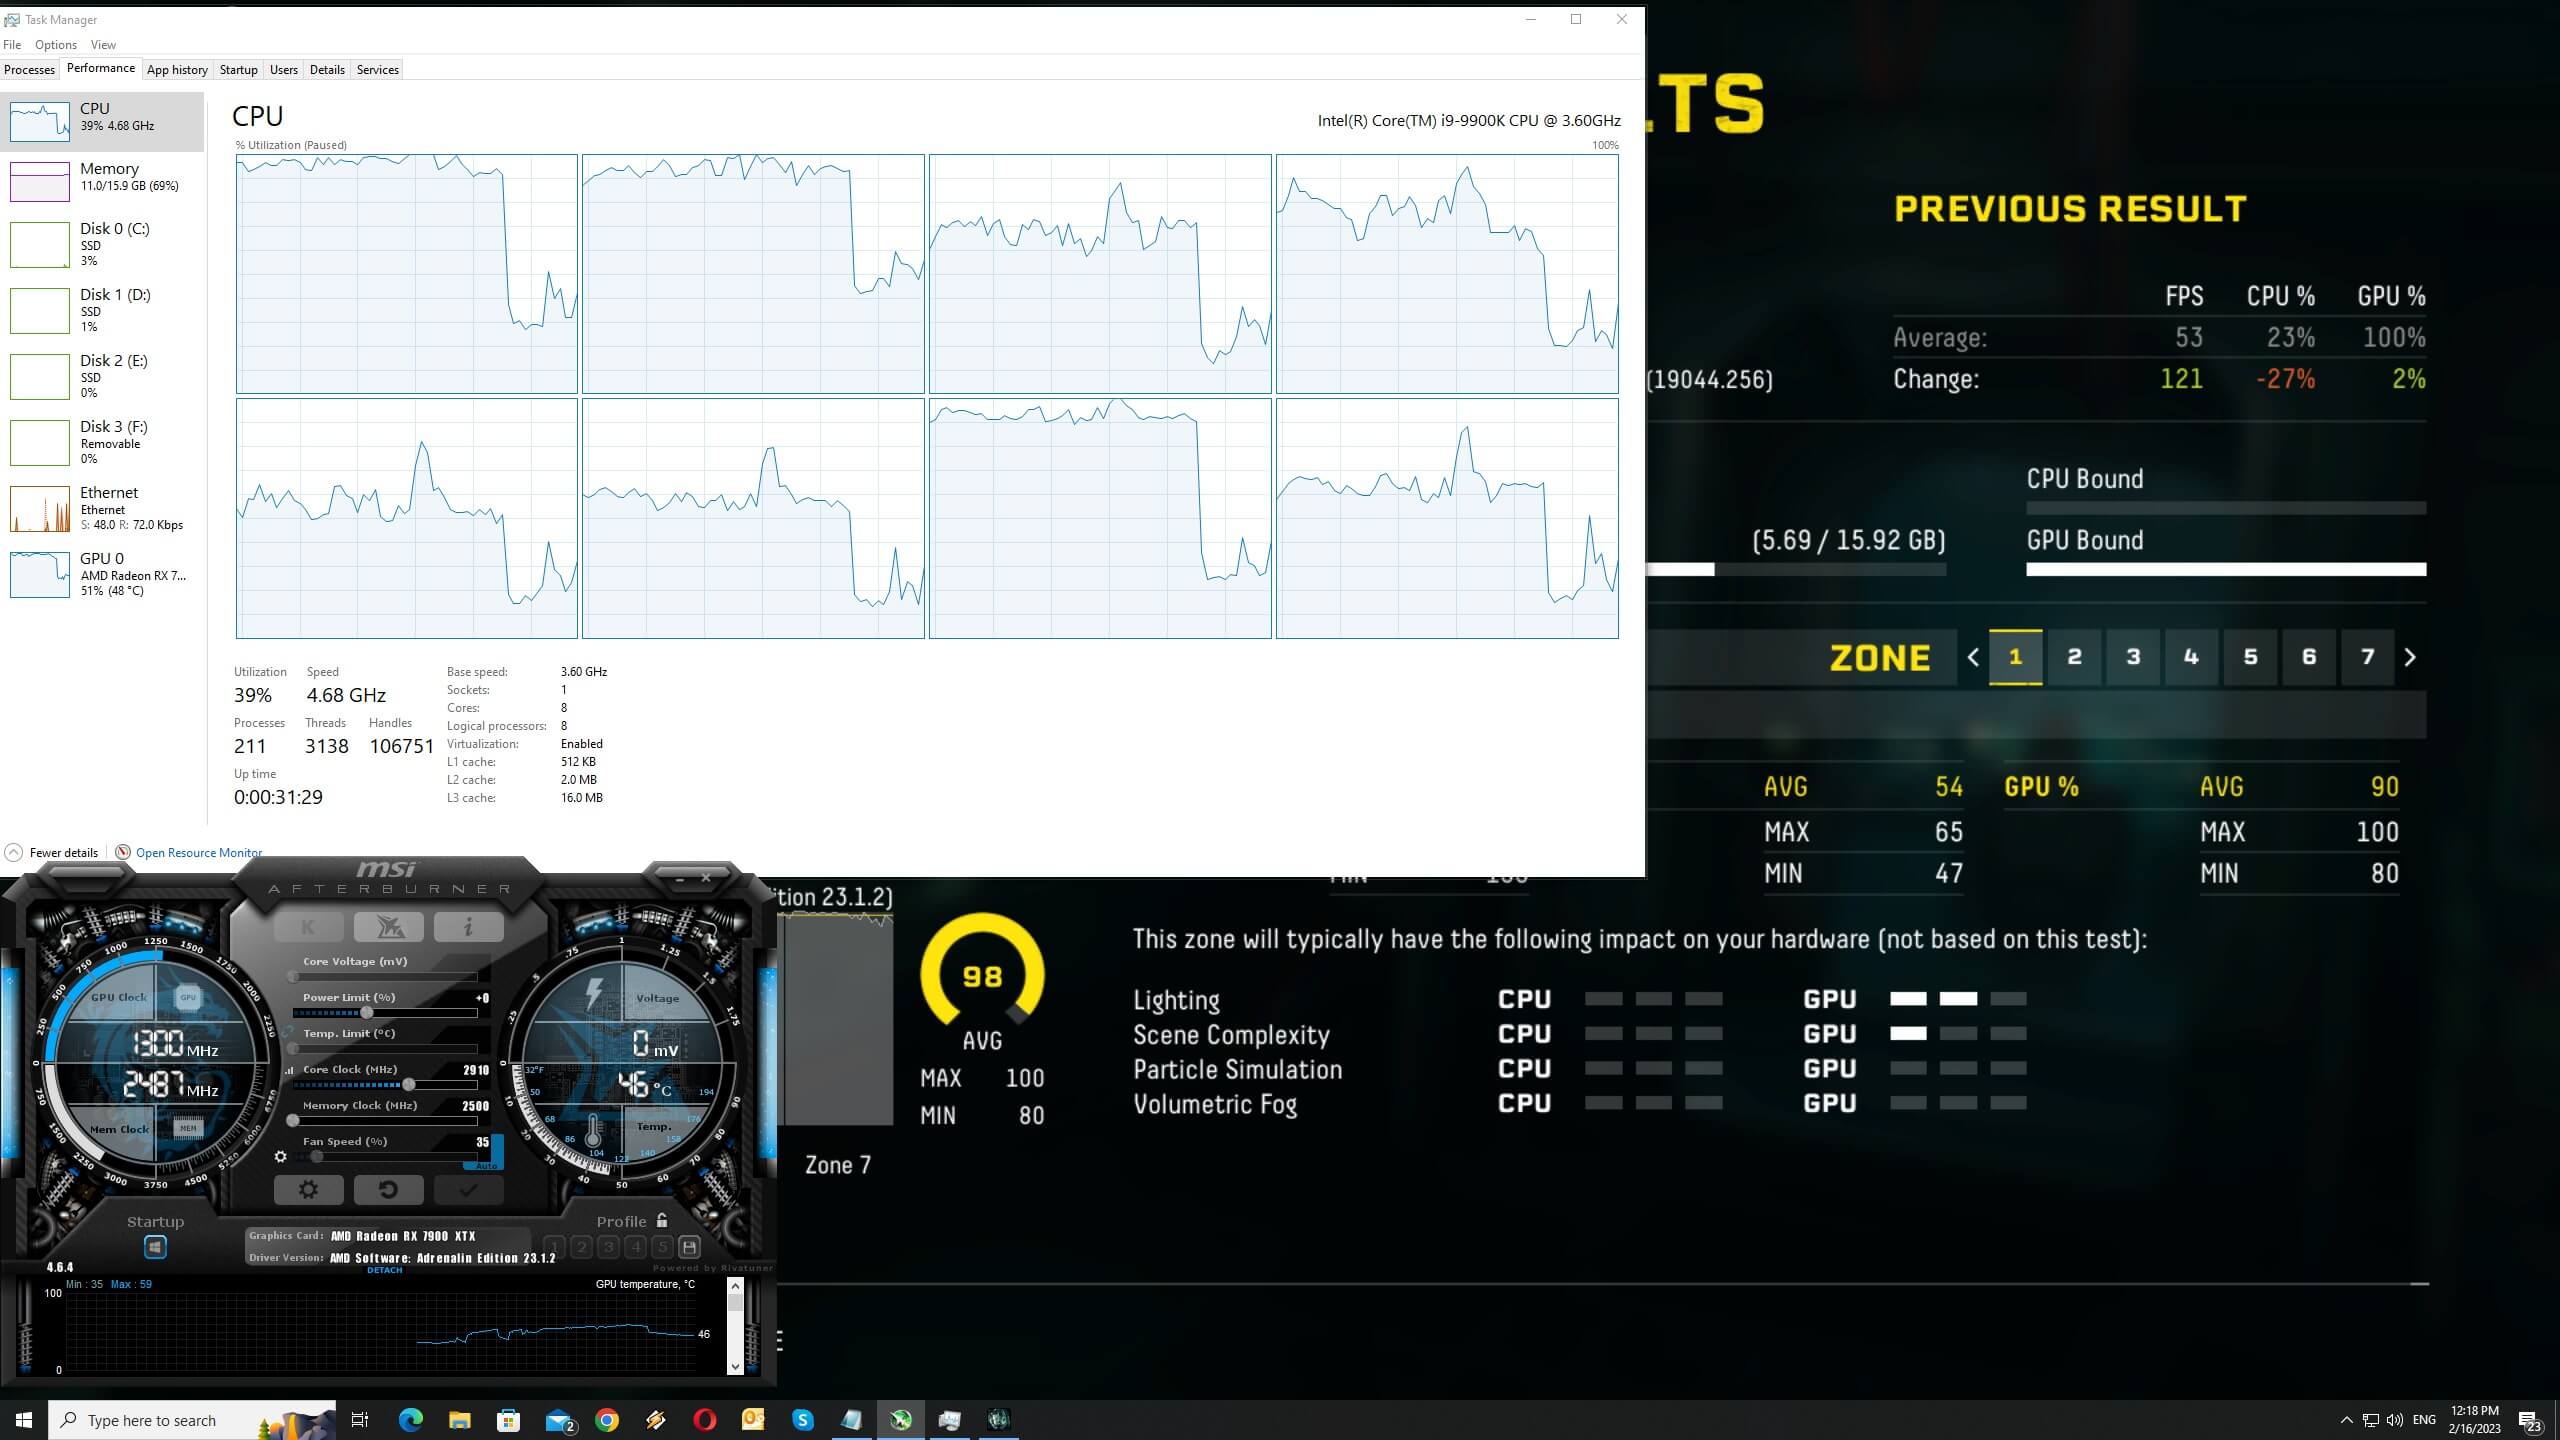Open the Performance tab in Task Manager
This screenshot has height=1440, width=2560.
pos(100,69)
